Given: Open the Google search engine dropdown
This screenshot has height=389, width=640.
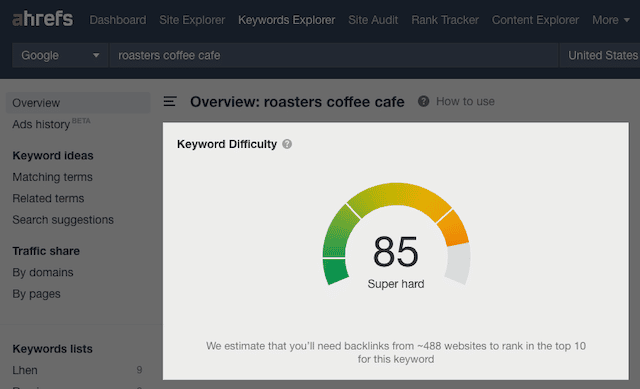Looking at the screenshot, I should [60, 55].
